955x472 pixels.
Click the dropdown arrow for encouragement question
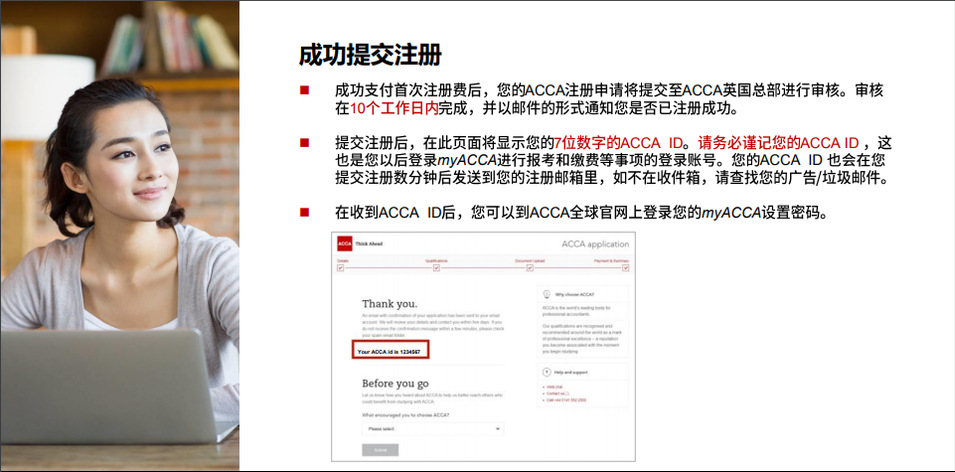click(x=498, y=428)
